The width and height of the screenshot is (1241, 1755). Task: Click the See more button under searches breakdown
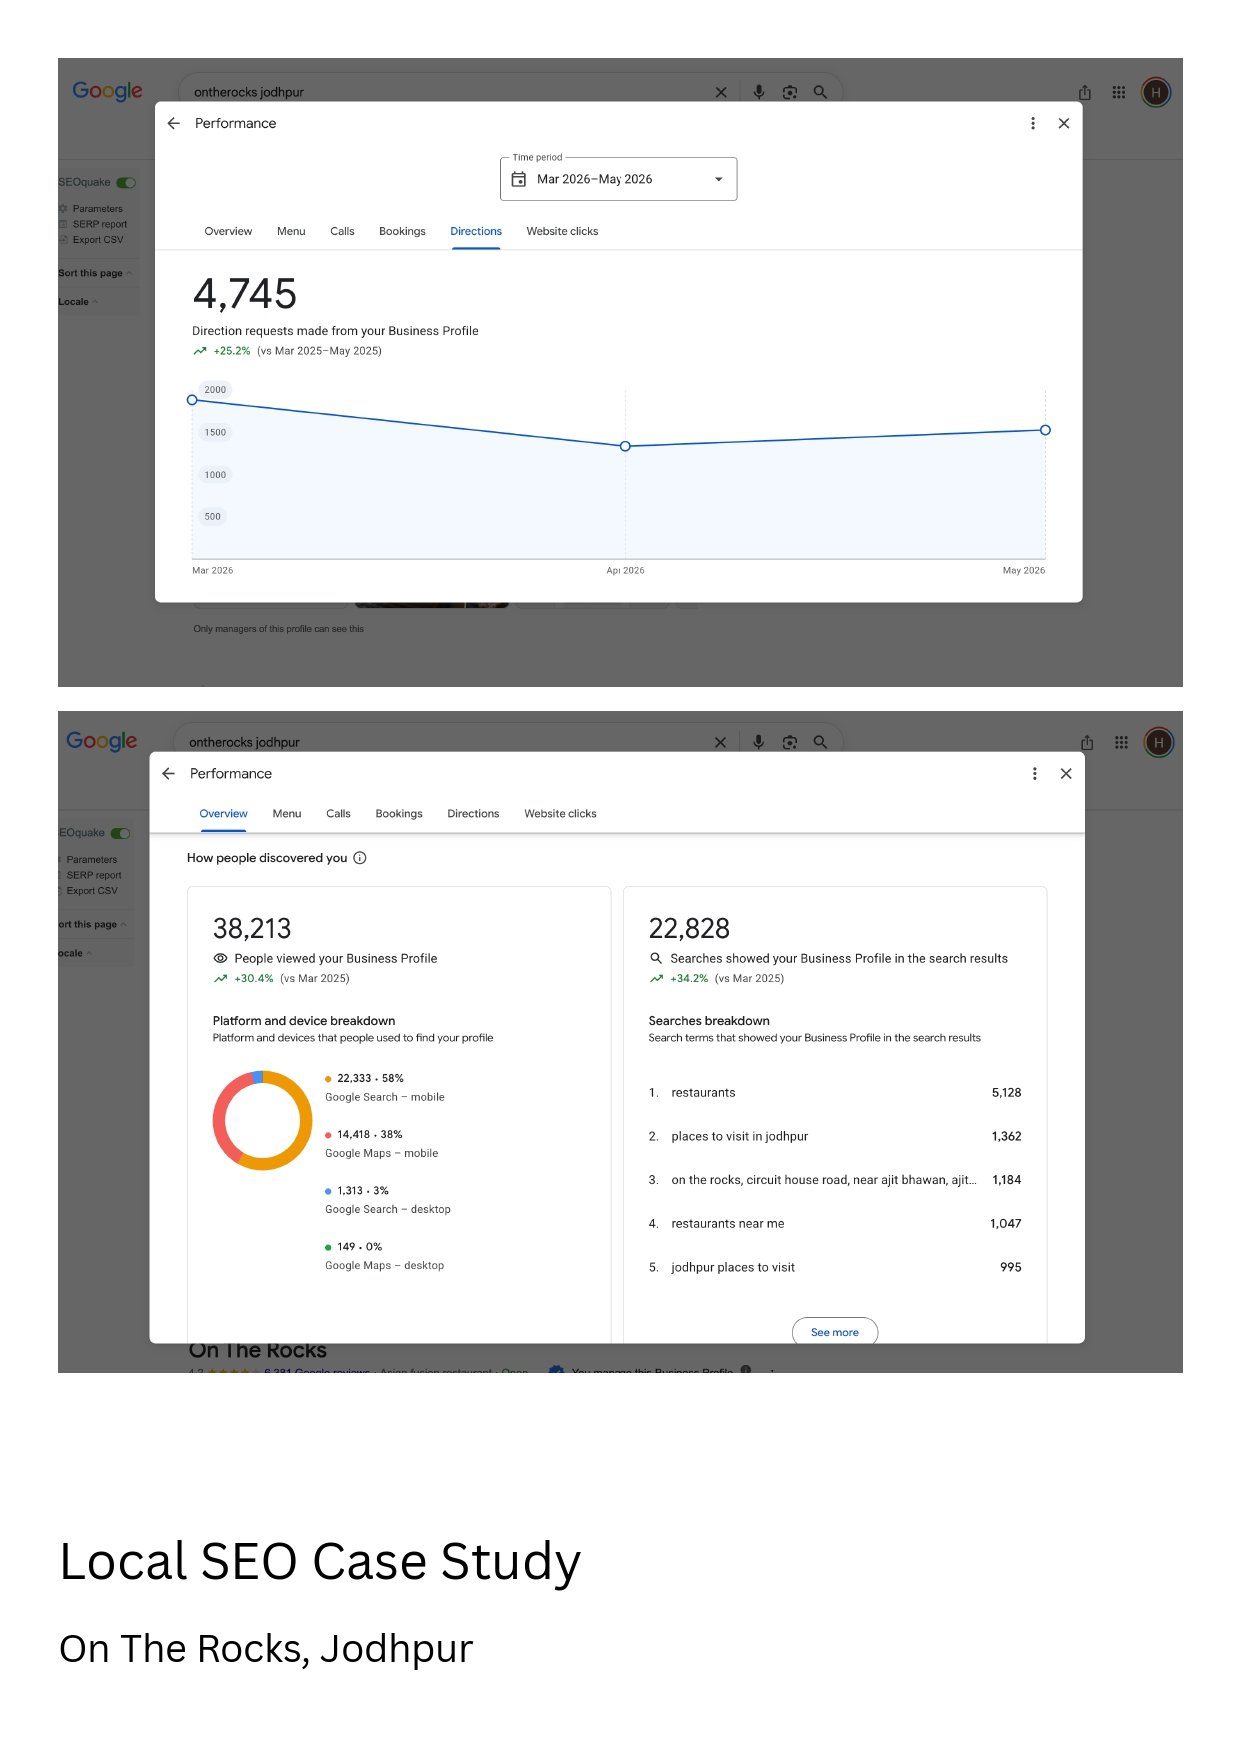click(x=835, y=1332)
